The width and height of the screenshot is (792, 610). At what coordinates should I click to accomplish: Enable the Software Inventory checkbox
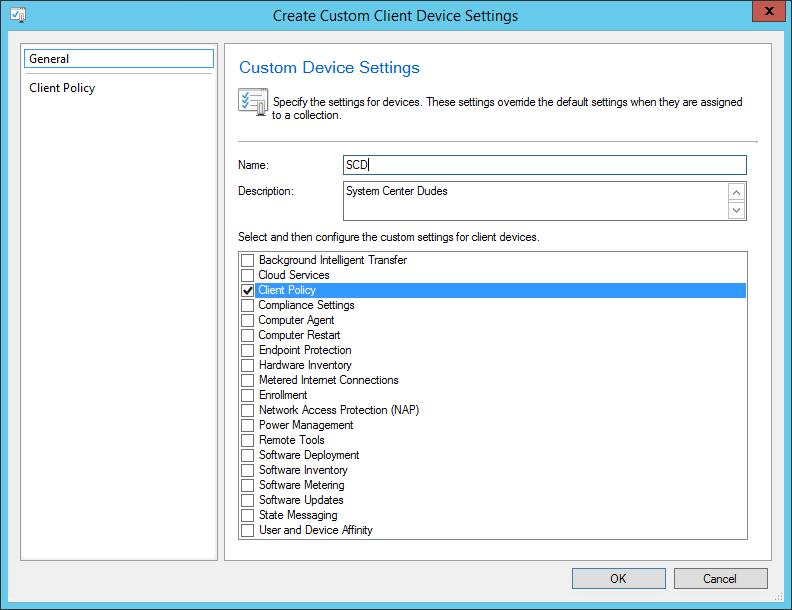248,470
